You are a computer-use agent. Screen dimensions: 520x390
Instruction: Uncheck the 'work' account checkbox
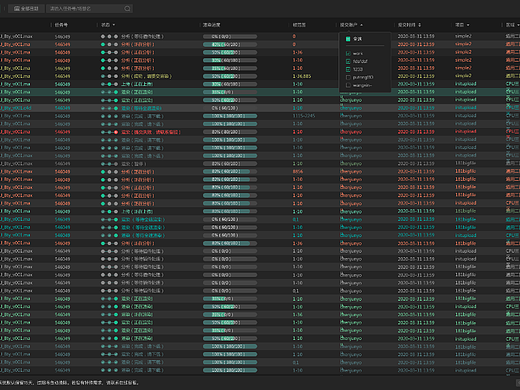coord(348,53)
